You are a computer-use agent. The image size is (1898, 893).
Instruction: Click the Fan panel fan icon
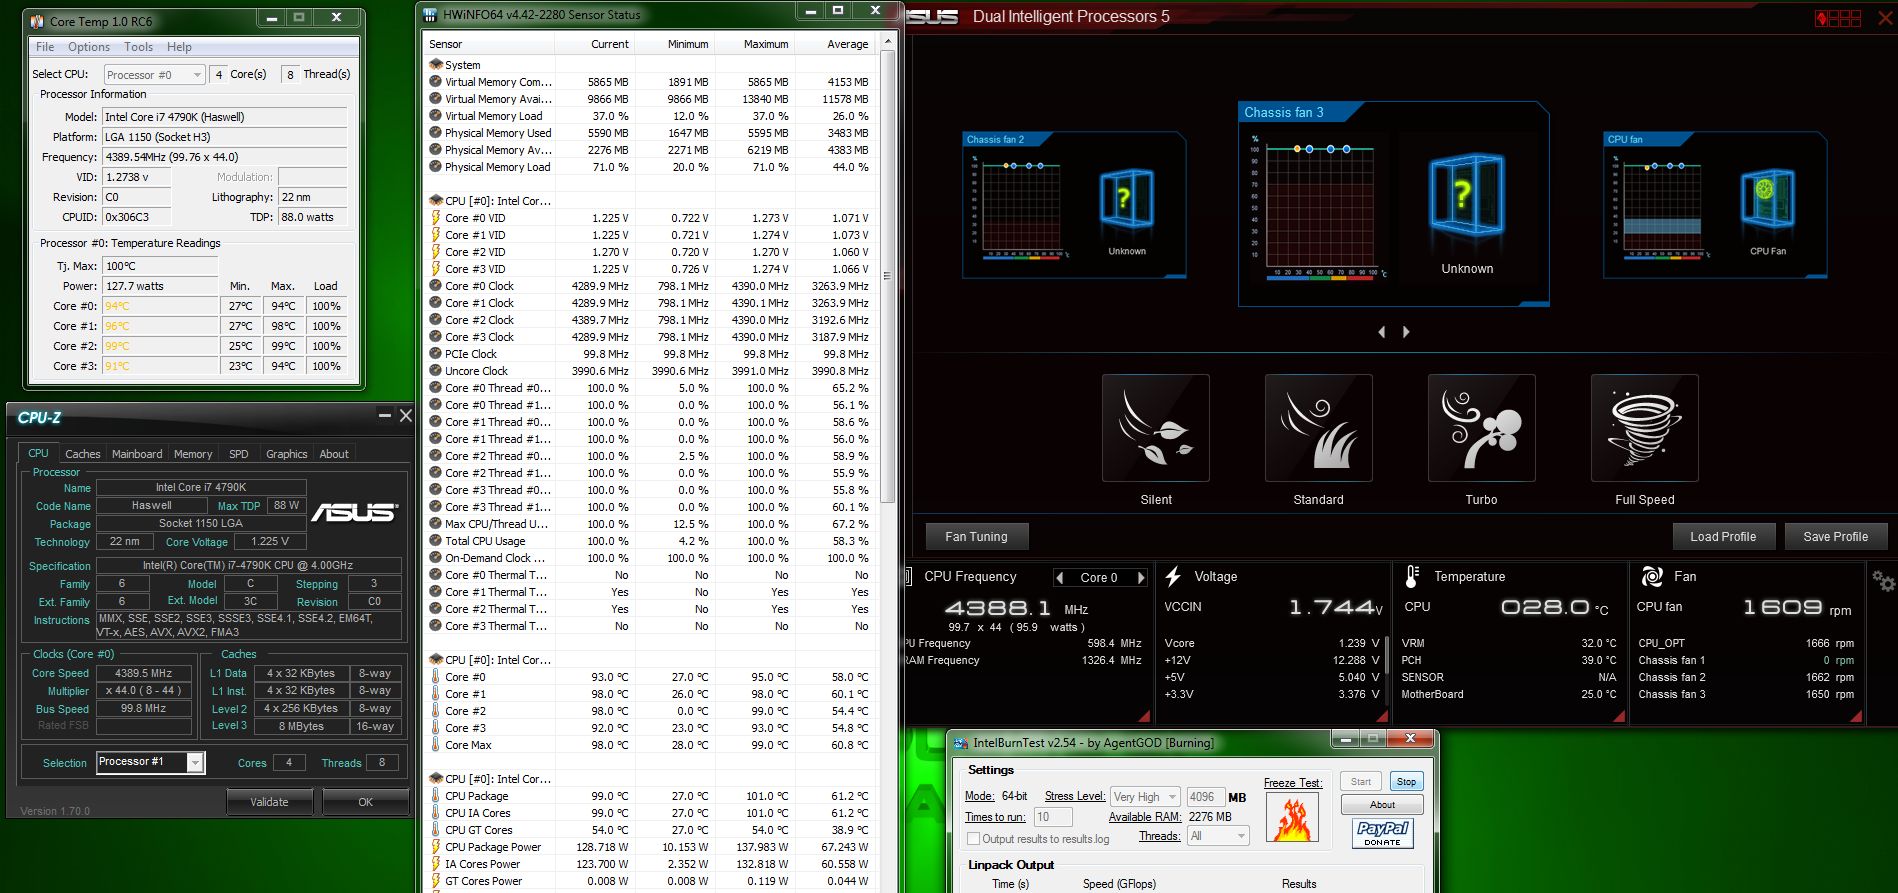1652,576
